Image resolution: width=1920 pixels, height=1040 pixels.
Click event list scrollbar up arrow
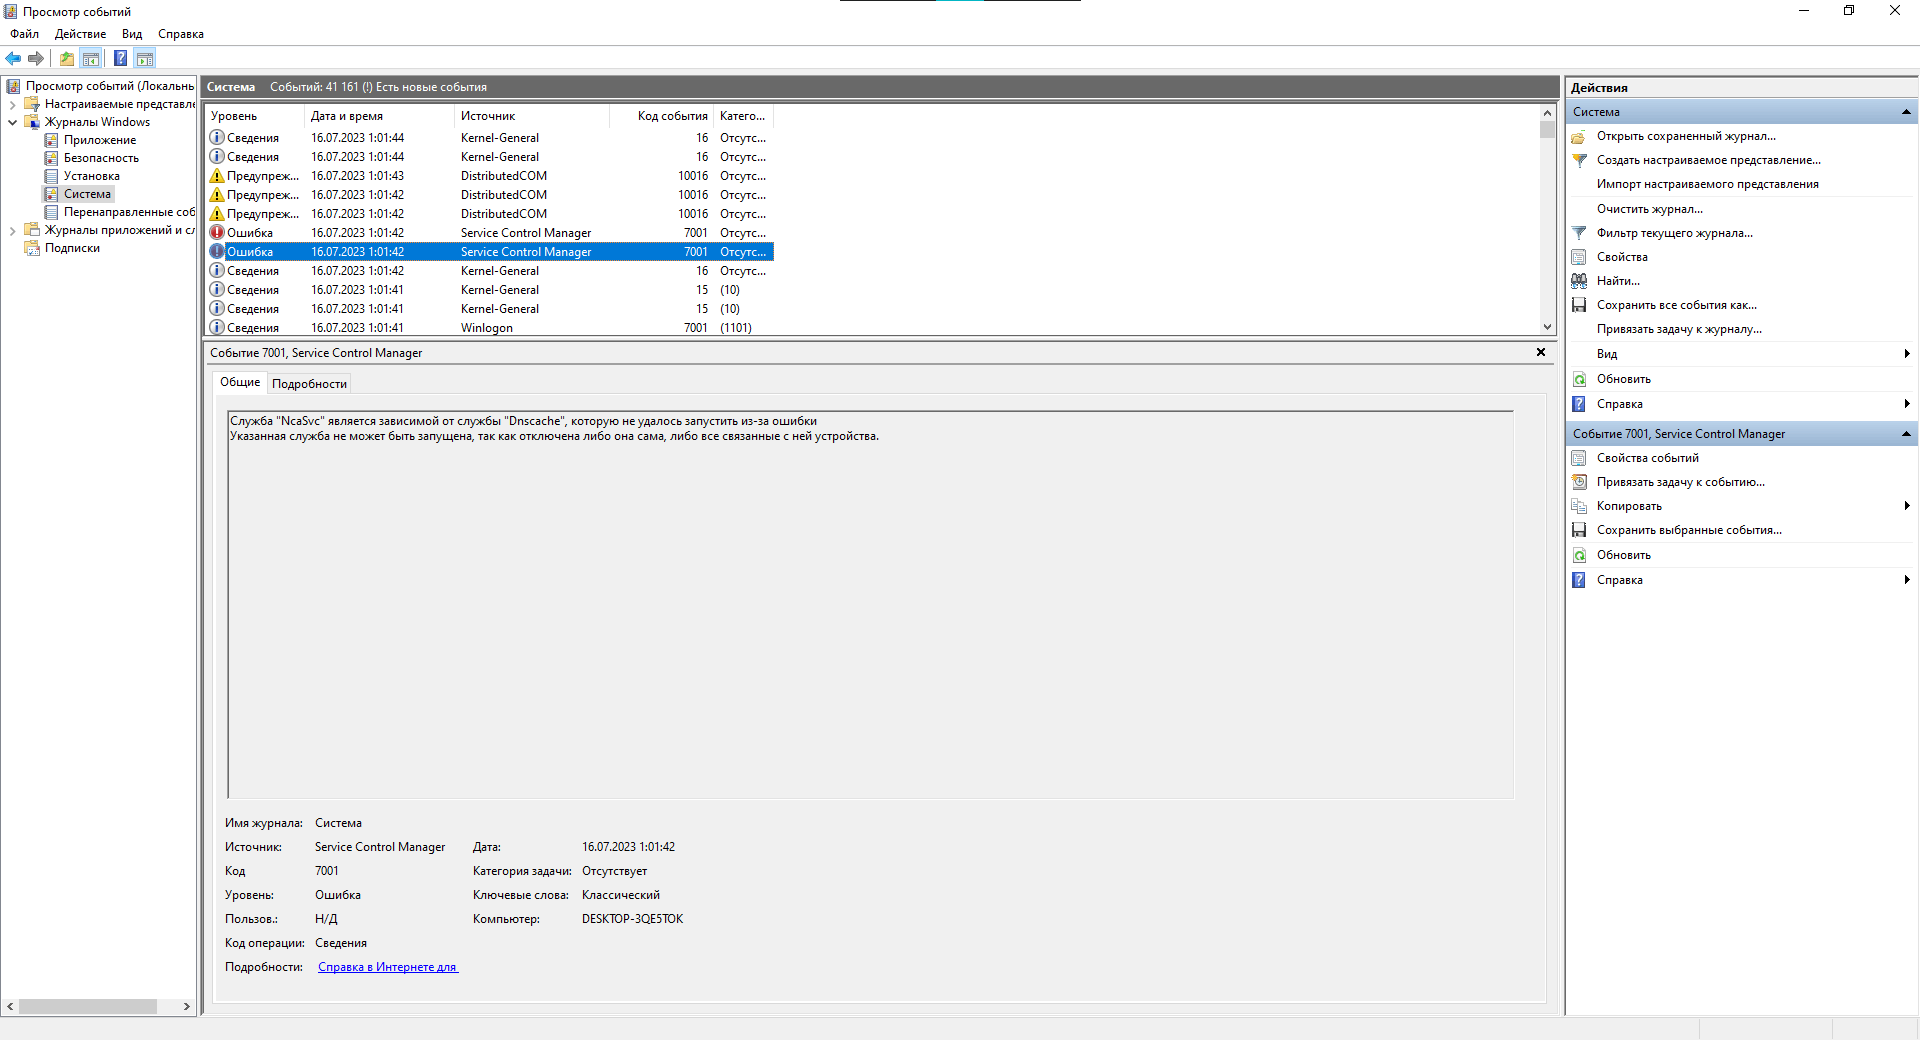[x=1547, y=112]
